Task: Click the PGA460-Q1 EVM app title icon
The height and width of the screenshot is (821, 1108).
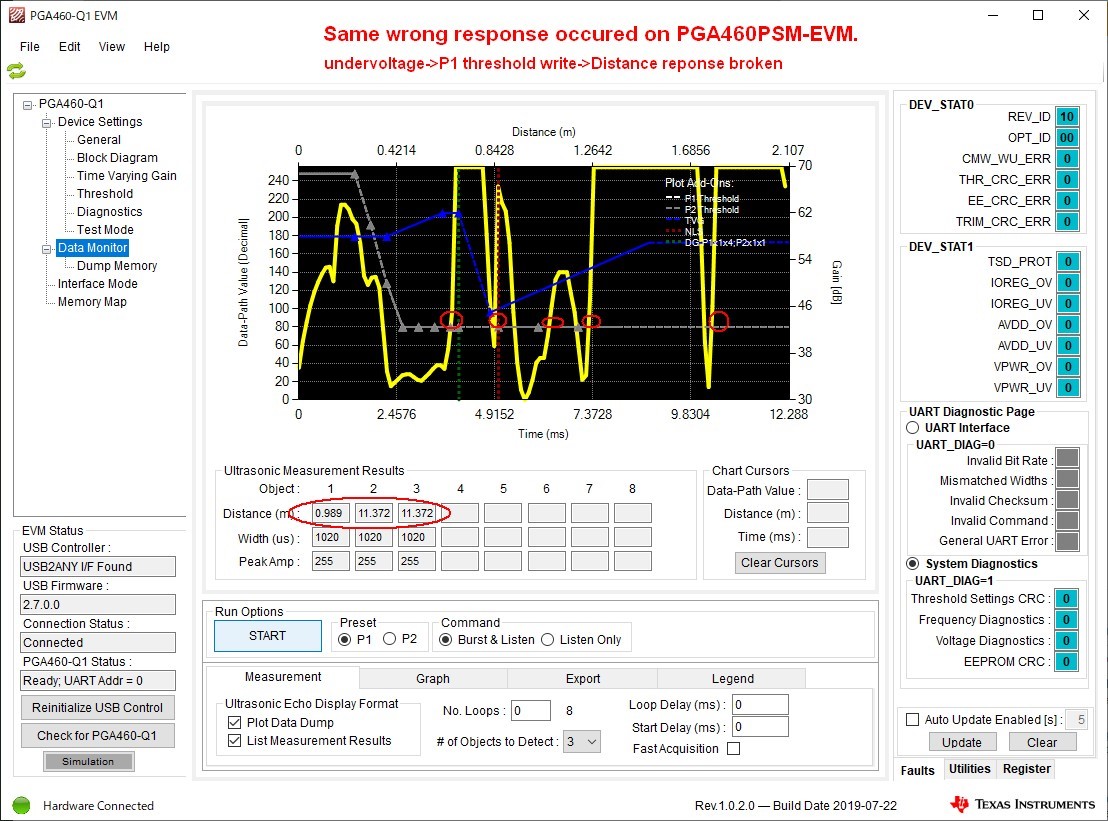Action: pos(16,15)
